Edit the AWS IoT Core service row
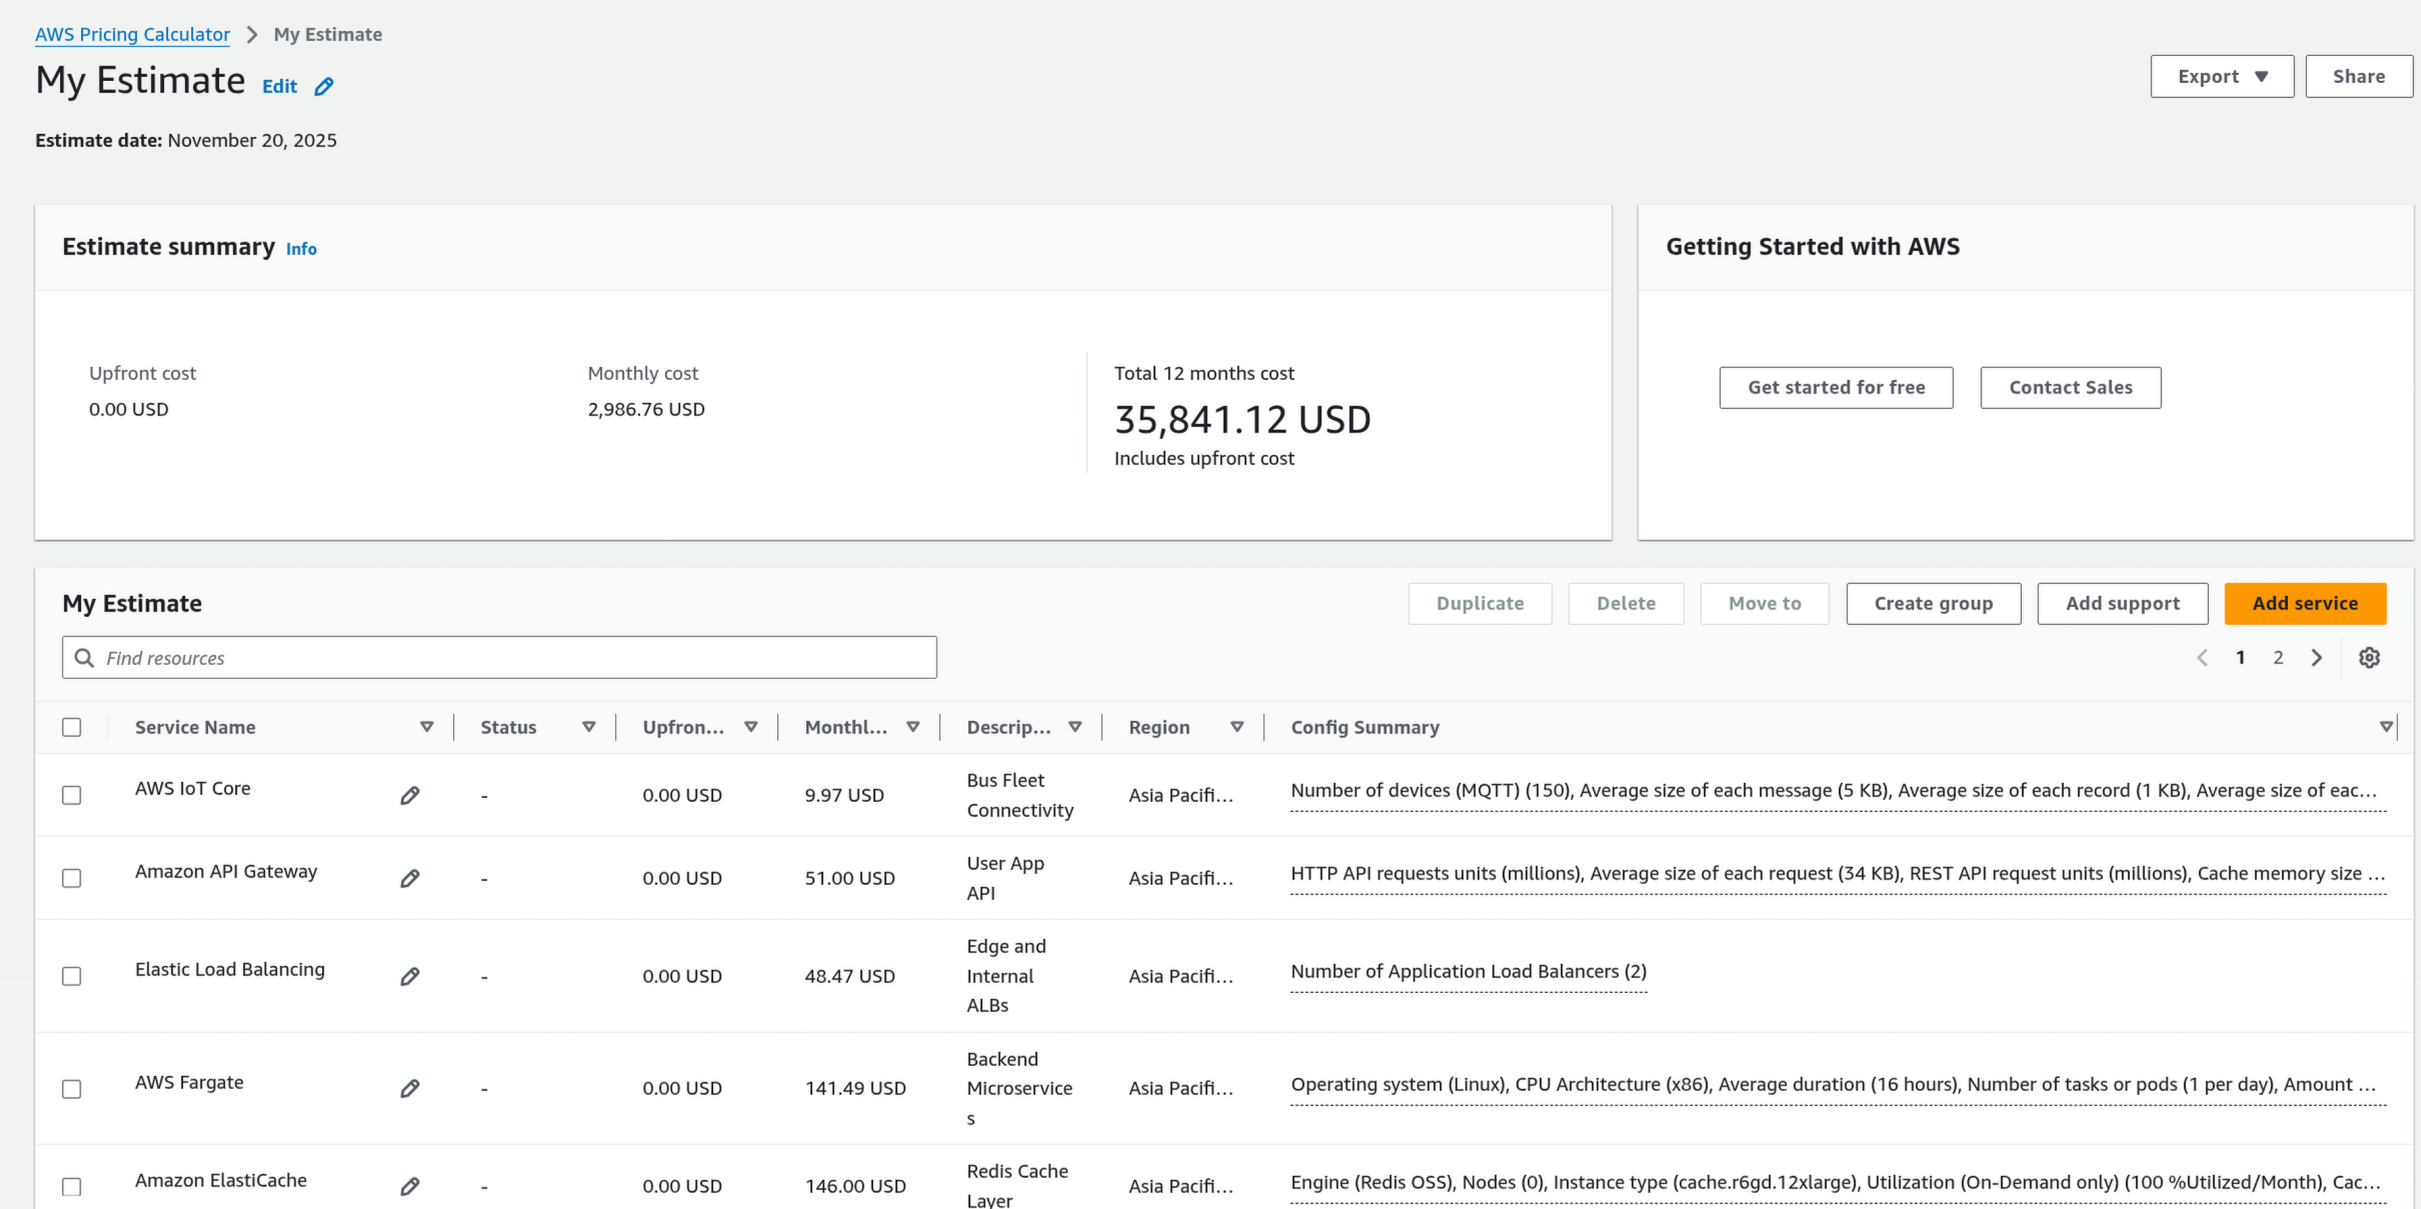Screen dimensions: 2421x1209 (410, 796)
